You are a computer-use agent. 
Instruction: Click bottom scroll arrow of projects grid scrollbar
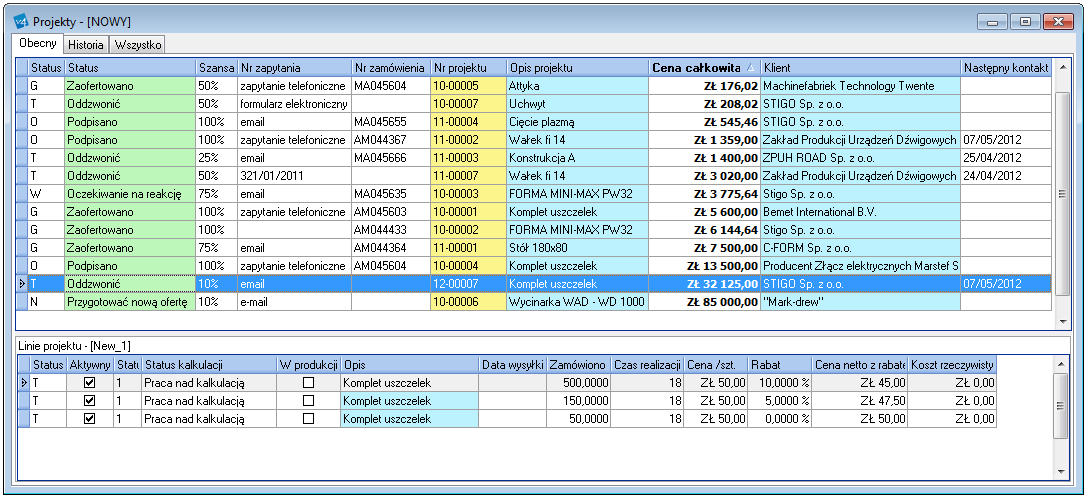coord(1062,321)
